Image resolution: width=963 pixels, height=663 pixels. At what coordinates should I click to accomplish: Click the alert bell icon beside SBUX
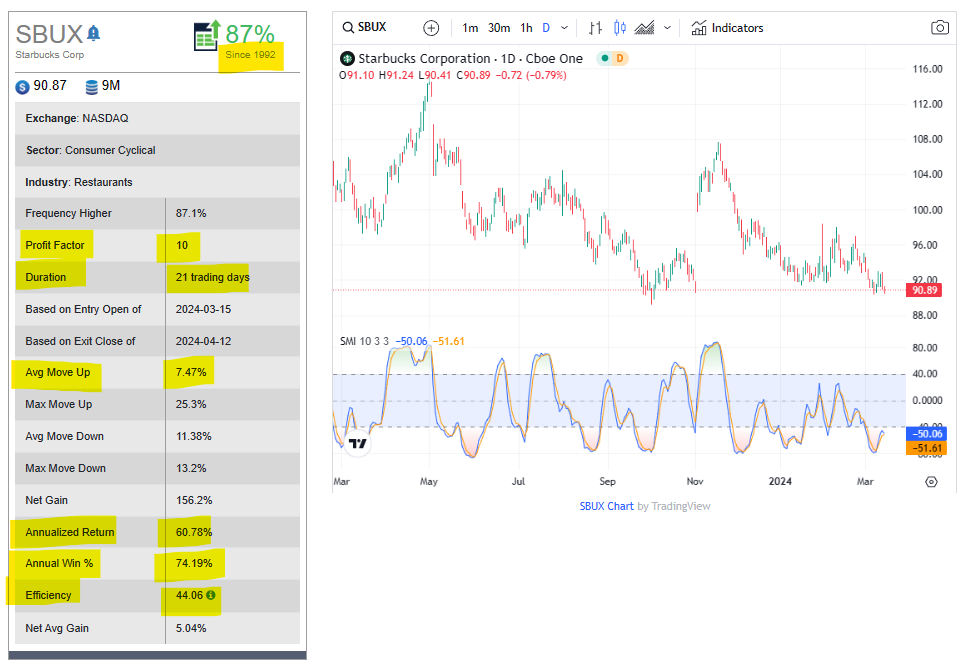(x=93, y=33)
